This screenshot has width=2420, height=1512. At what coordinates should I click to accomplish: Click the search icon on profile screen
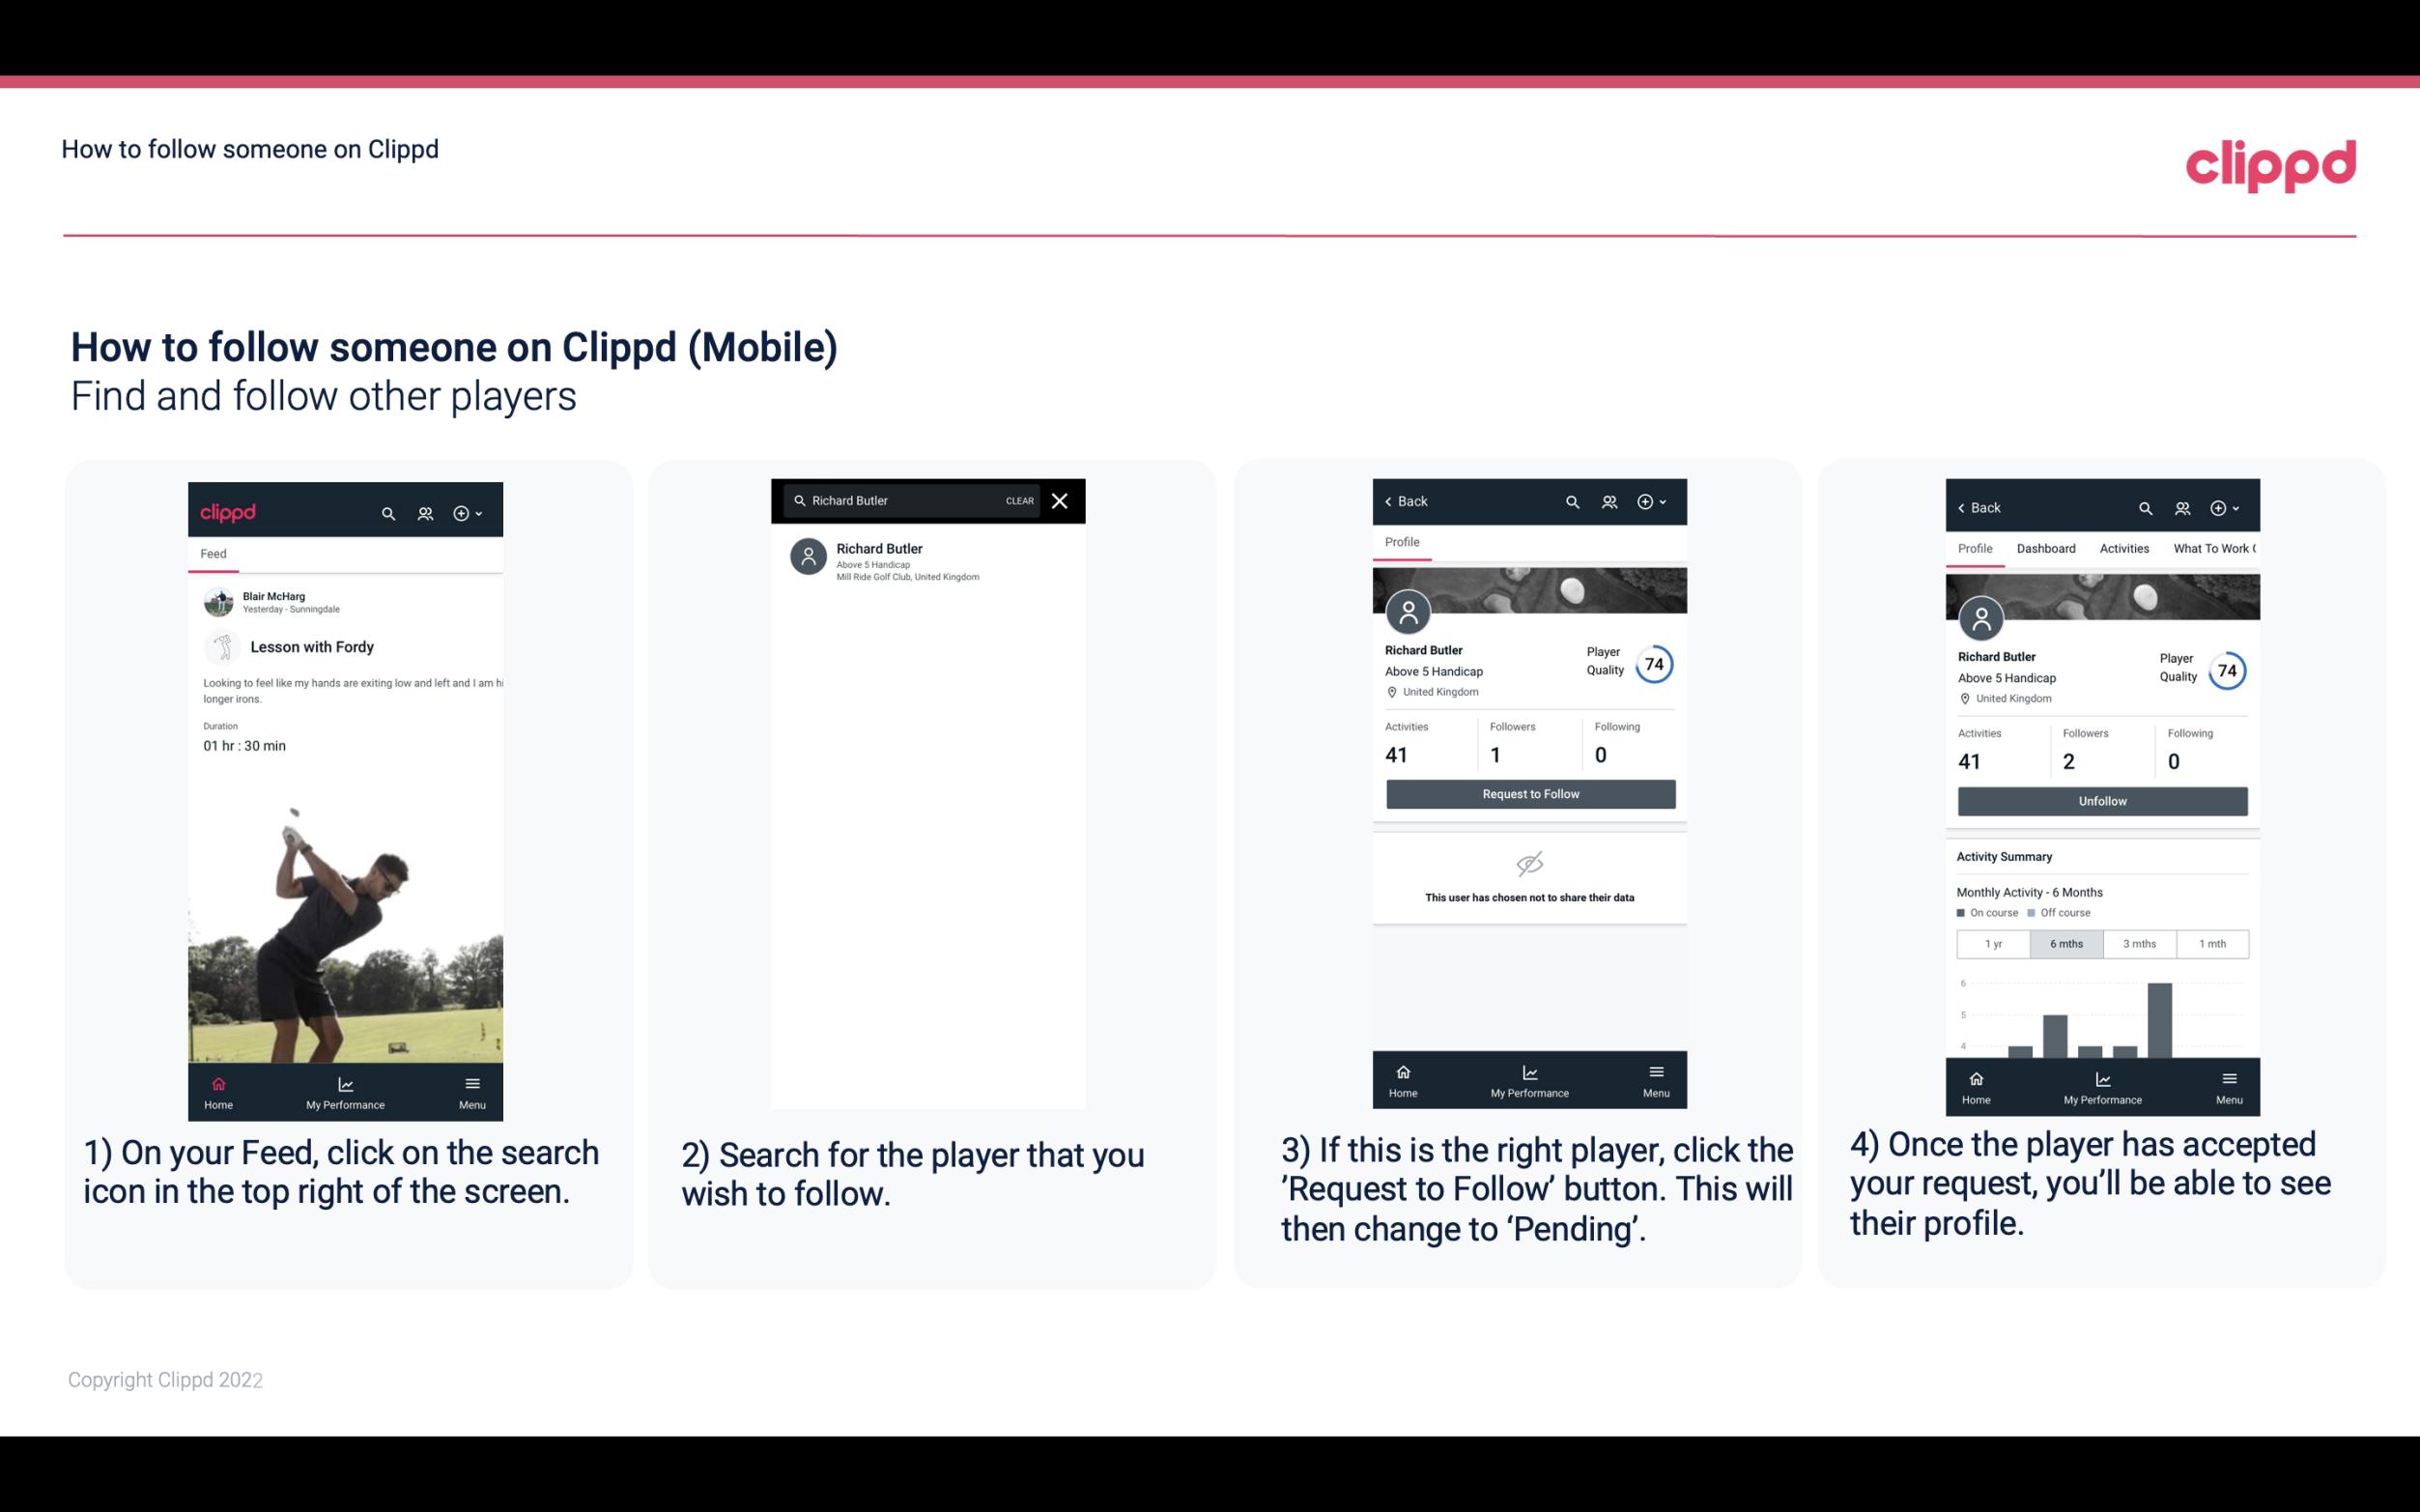pyautogui.click(x=1572, y=501)
